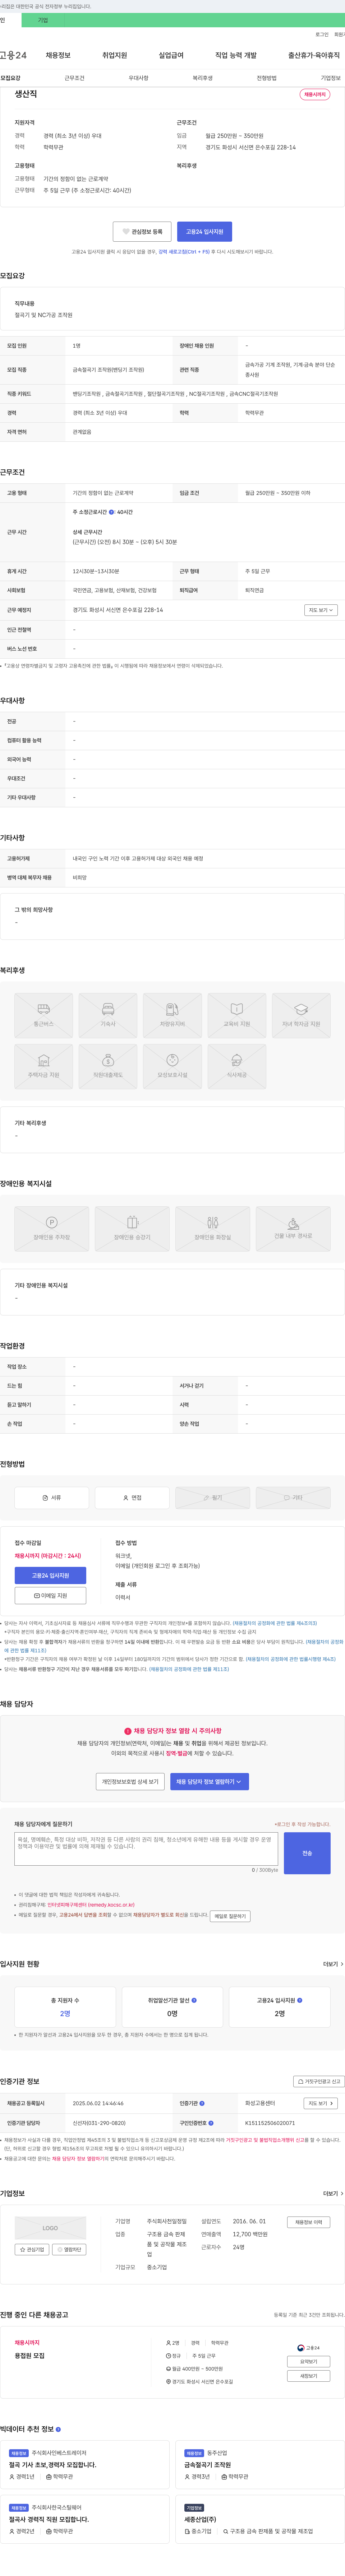Open the 세종산업(주) recommended card
This screenshot has height=2576, width=345.
pyautogui.click(x=260, y=2519)
